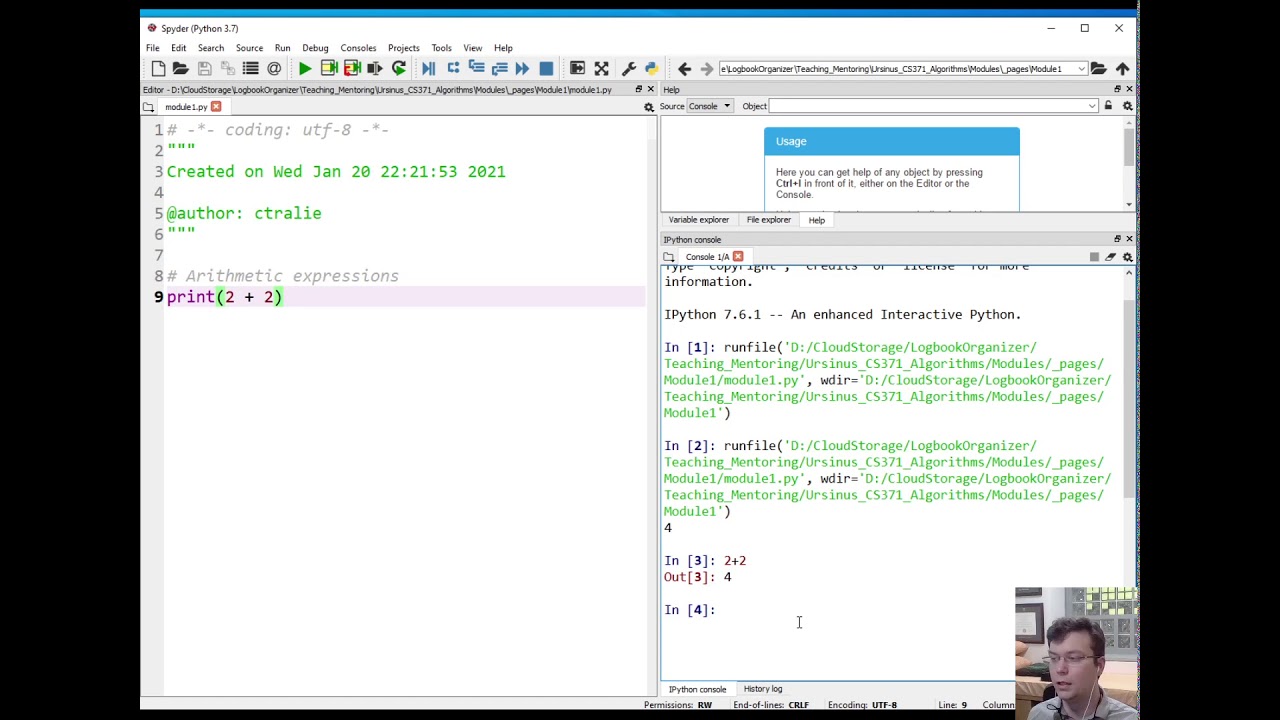Viewport: 1280px width, 720px height.
Task: Click the Save file icon
Action: (204, 68)
